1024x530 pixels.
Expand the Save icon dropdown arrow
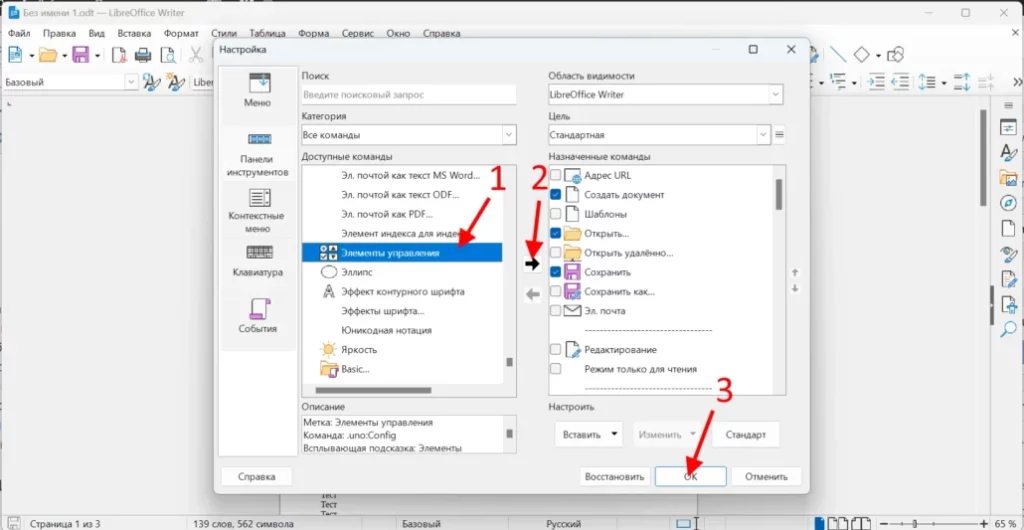[x=97, y=55]
